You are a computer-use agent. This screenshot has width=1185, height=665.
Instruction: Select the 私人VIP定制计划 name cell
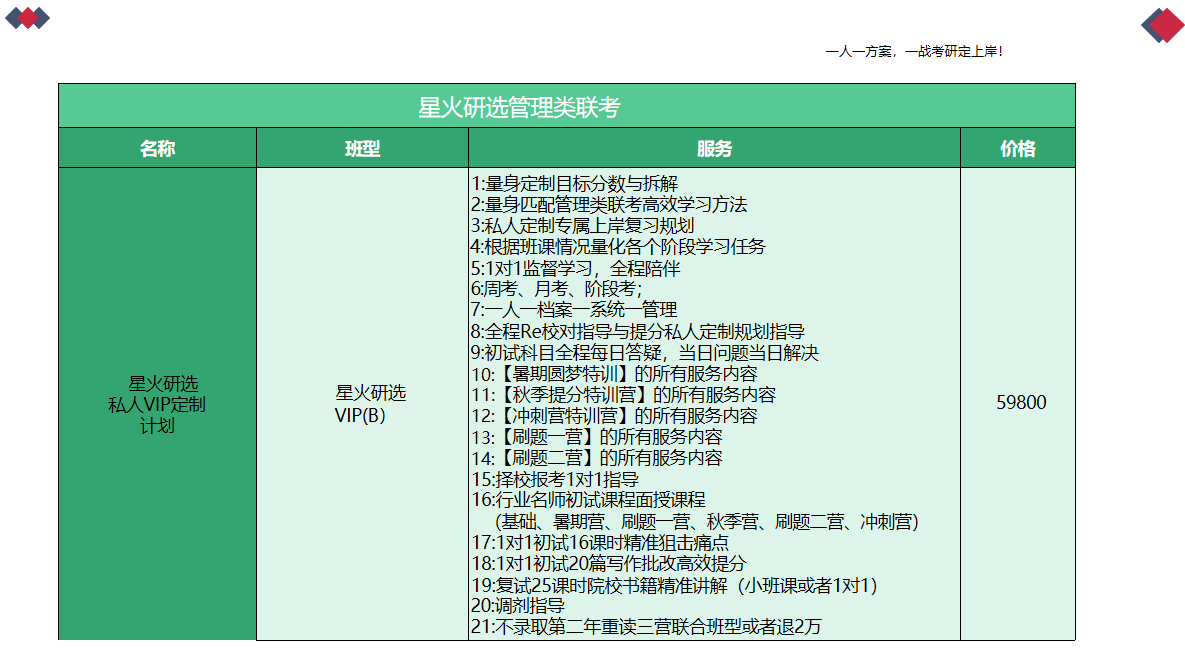click(x=157, y=405)
